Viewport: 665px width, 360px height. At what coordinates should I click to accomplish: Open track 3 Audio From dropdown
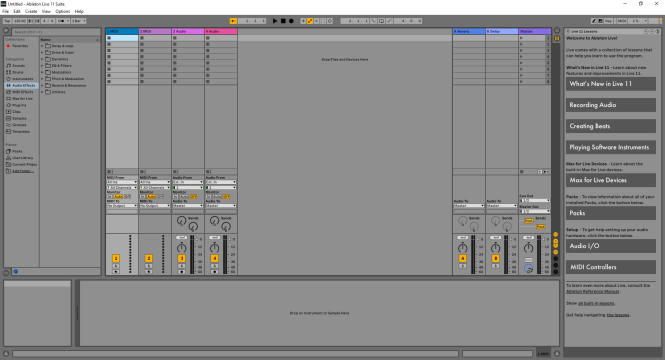click(x=188, y=182)
